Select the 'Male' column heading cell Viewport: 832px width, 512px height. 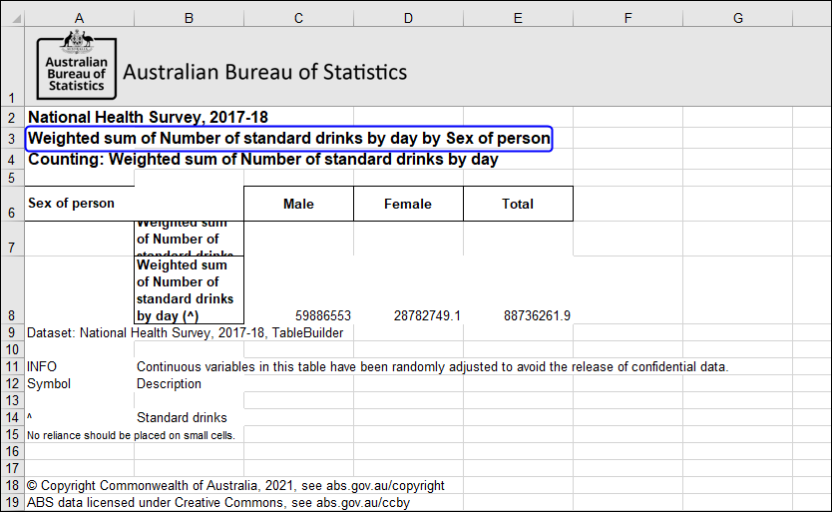(x=299, y=204)
